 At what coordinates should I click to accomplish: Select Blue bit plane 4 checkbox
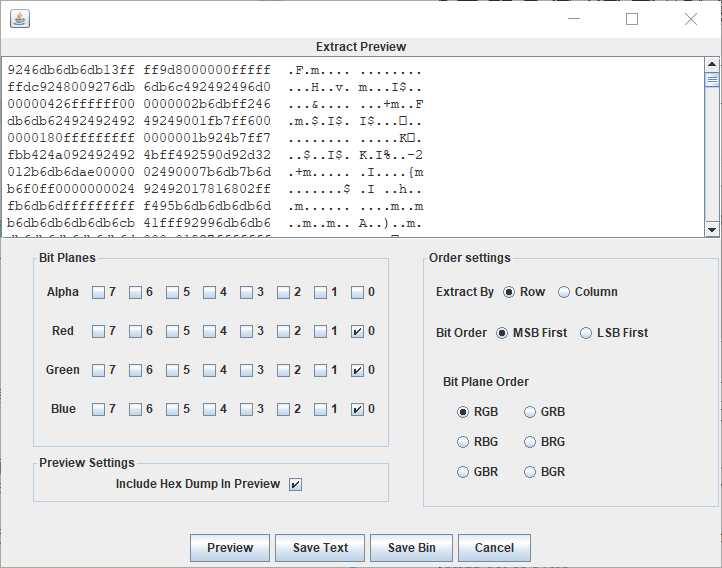click(209, 410)
